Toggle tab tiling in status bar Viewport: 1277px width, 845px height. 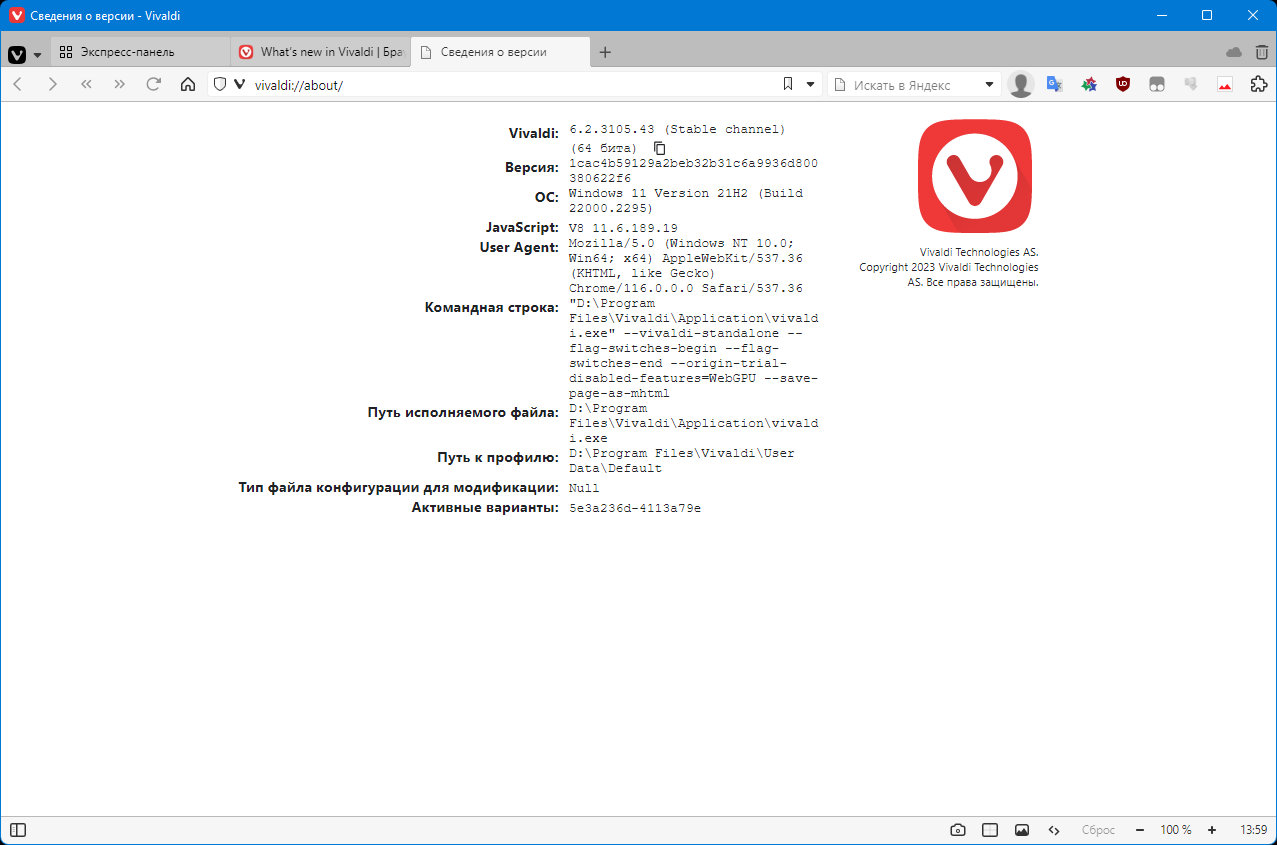(x=990, y=830)
